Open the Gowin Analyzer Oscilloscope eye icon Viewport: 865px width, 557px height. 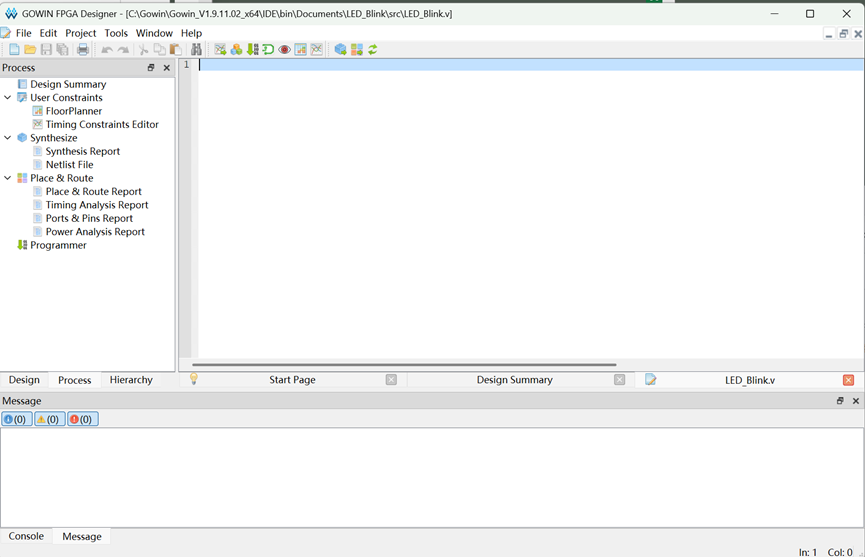(285, 50)
